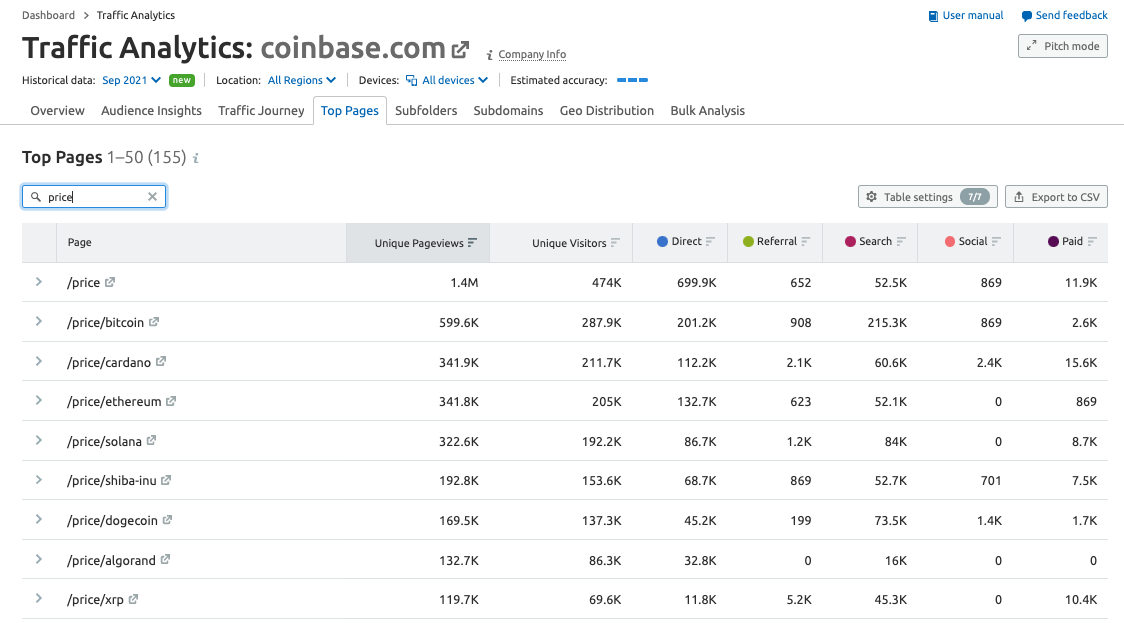The image size is (1124, 623).
Task: Open external link icon for /price page
Action: click(110, 282)
